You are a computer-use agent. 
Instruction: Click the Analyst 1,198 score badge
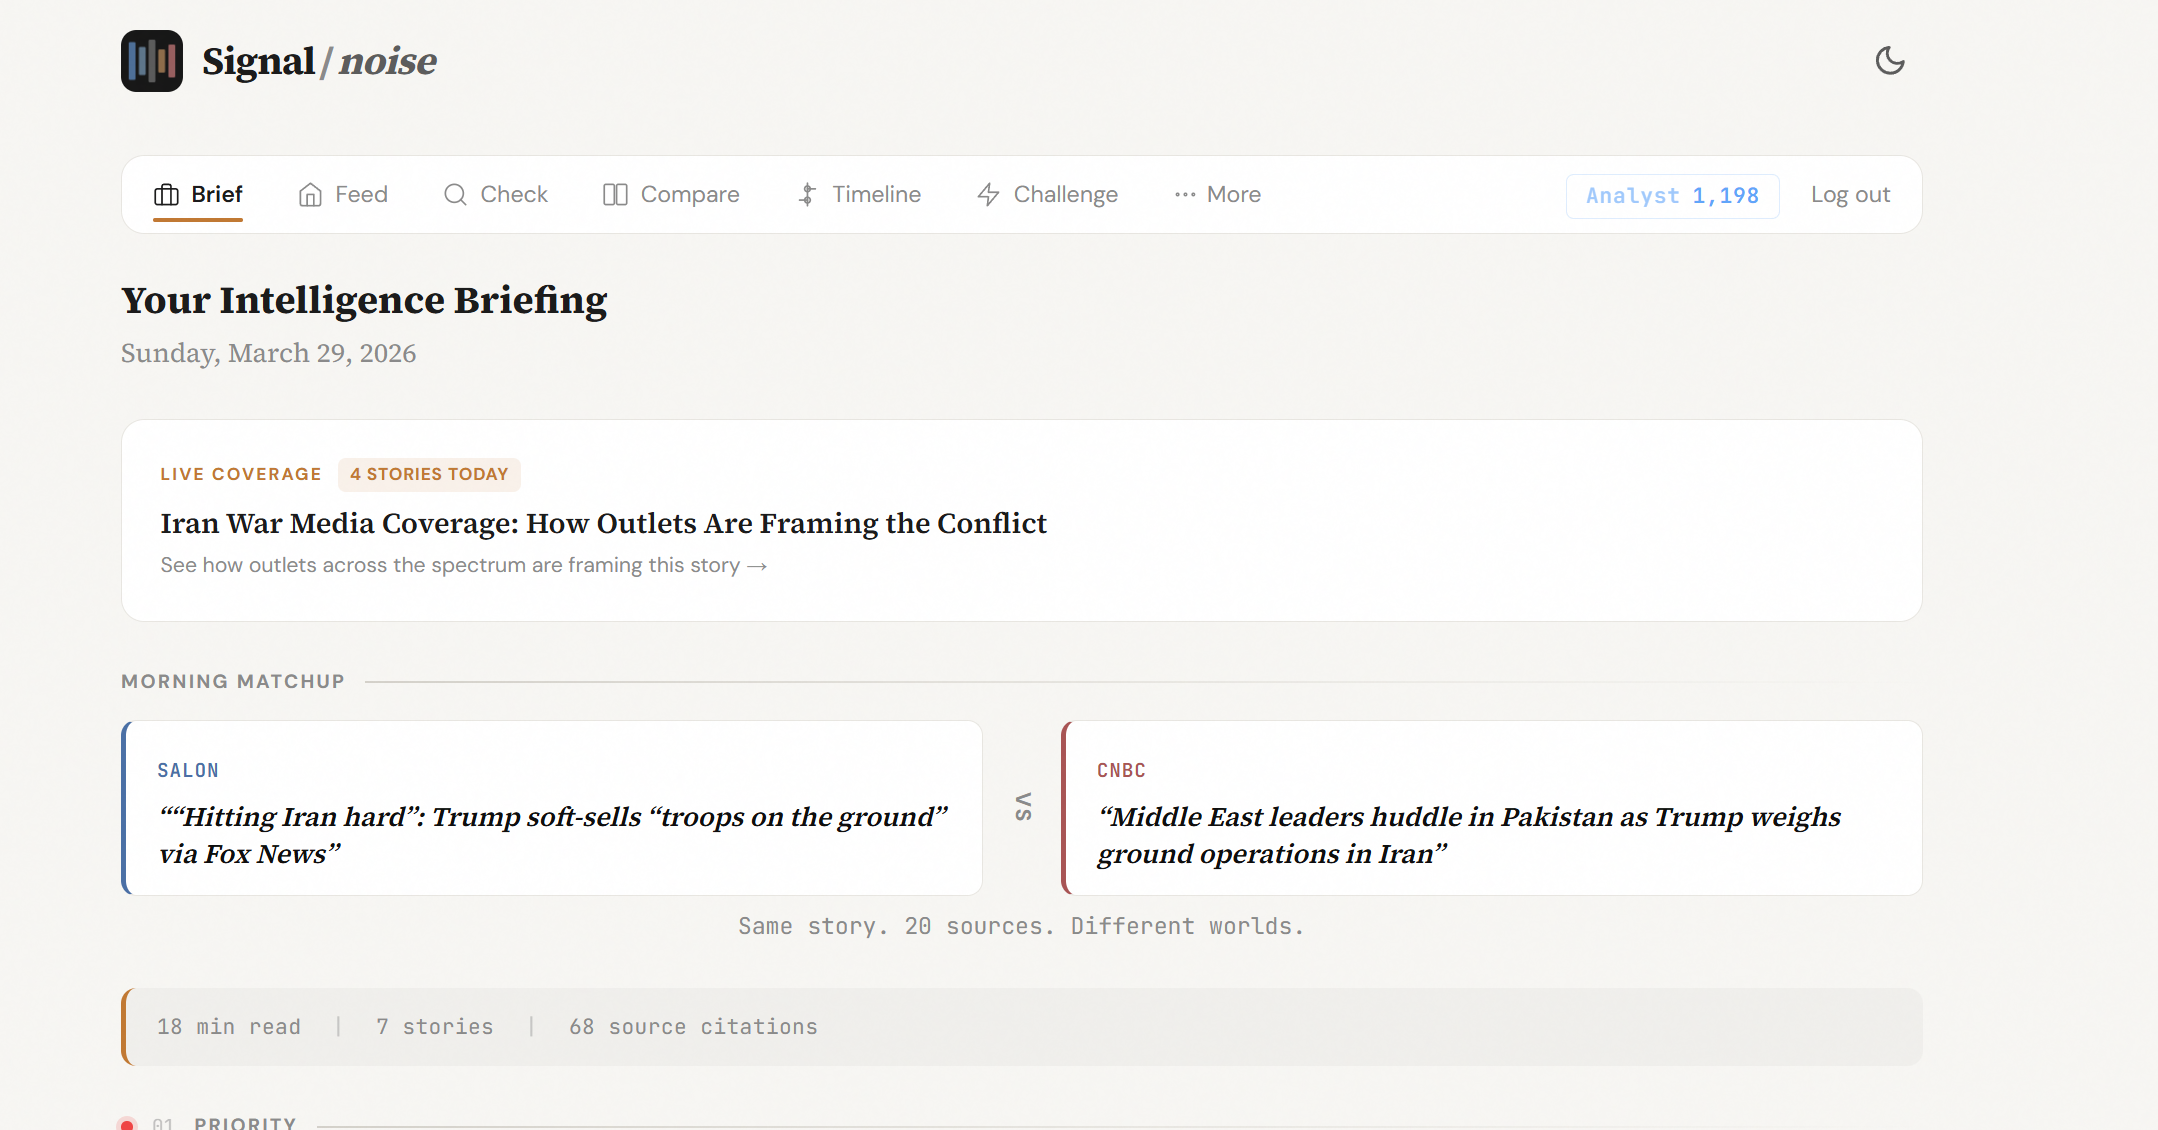click(x=1672, y=196)
